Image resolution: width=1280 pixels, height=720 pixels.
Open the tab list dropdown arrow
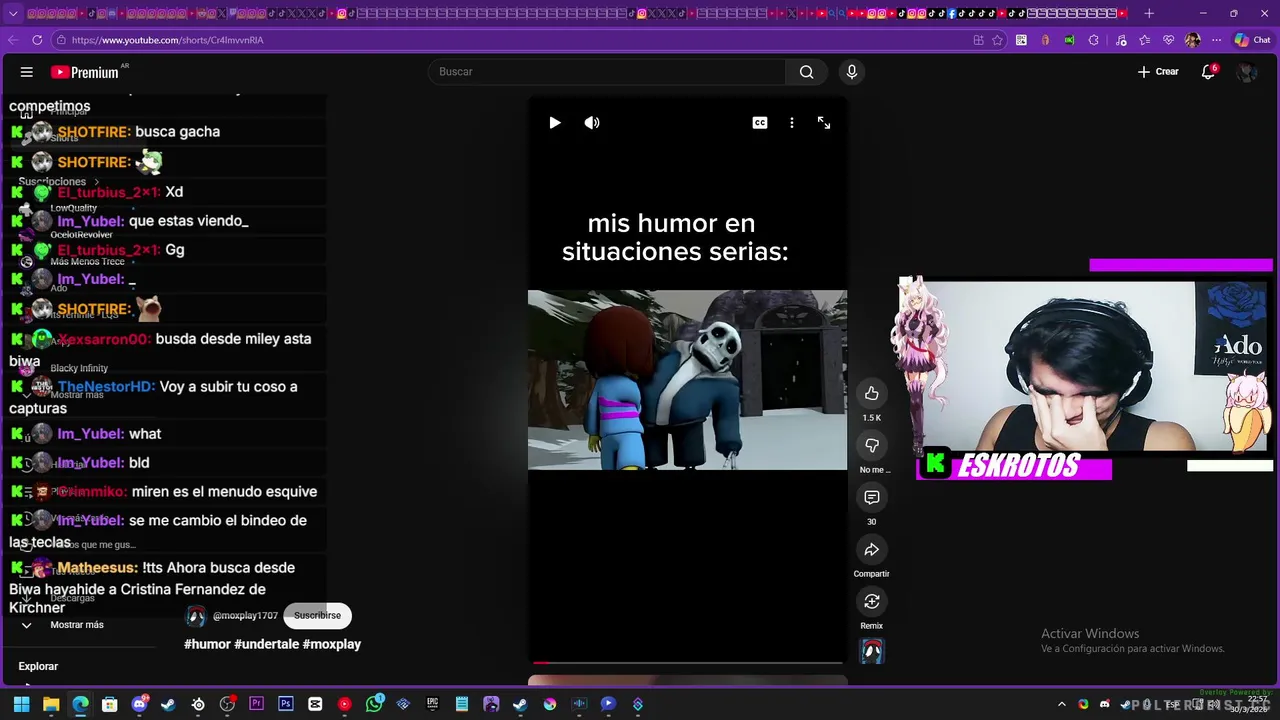click(x=13, y=13)
